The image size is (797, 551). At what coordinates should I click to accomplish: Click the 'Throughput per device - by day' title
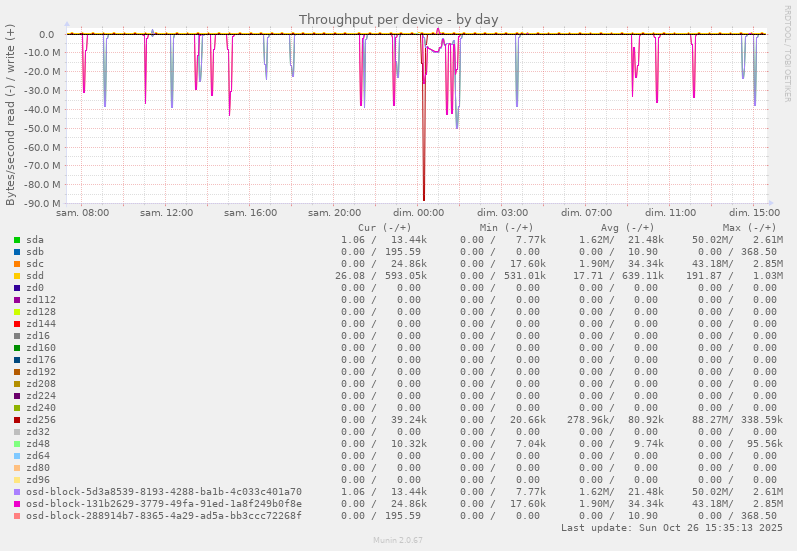pos(398,19)
